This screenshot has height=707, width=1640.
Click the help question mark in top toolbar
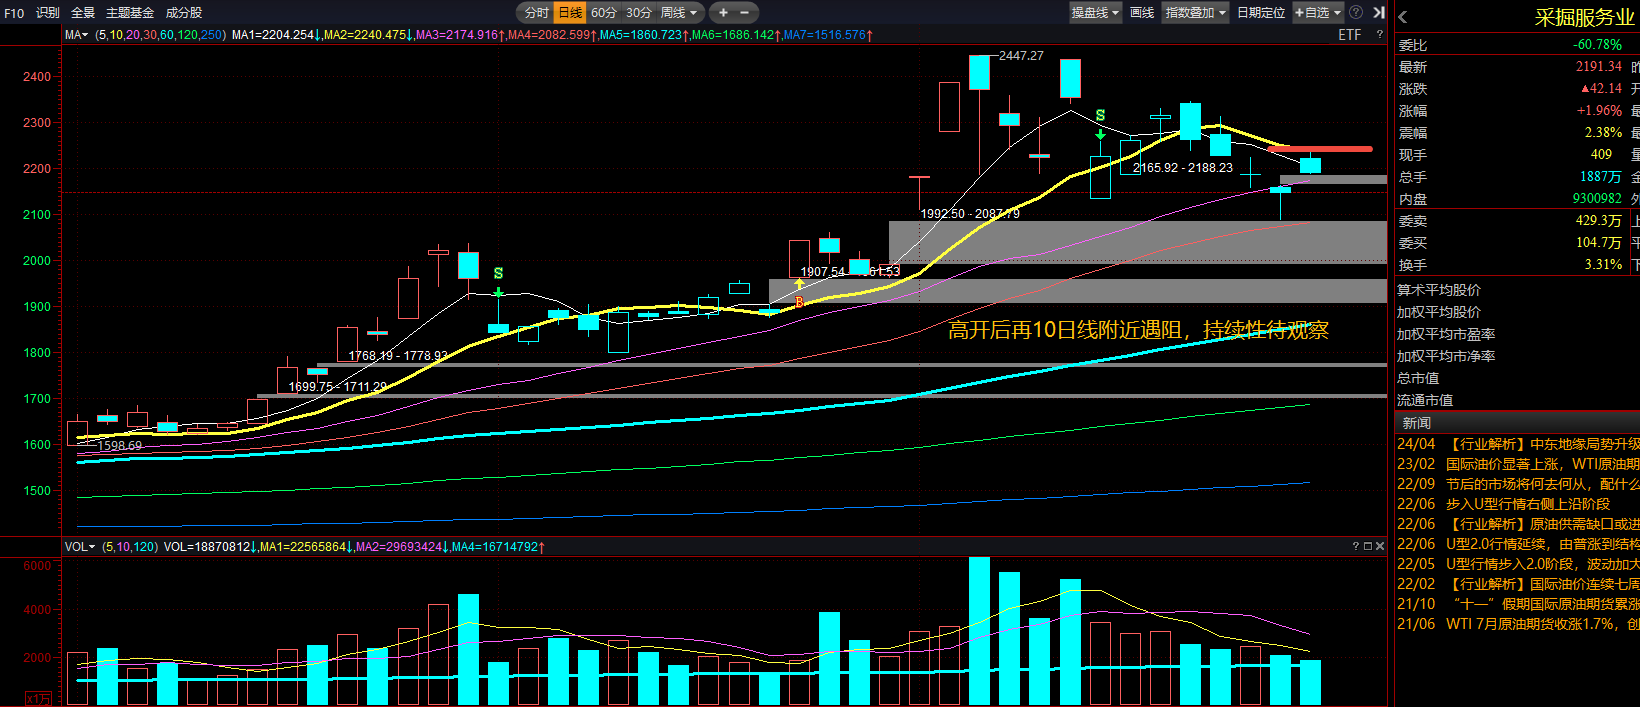pyautogui.click(x=1356, y=13)
